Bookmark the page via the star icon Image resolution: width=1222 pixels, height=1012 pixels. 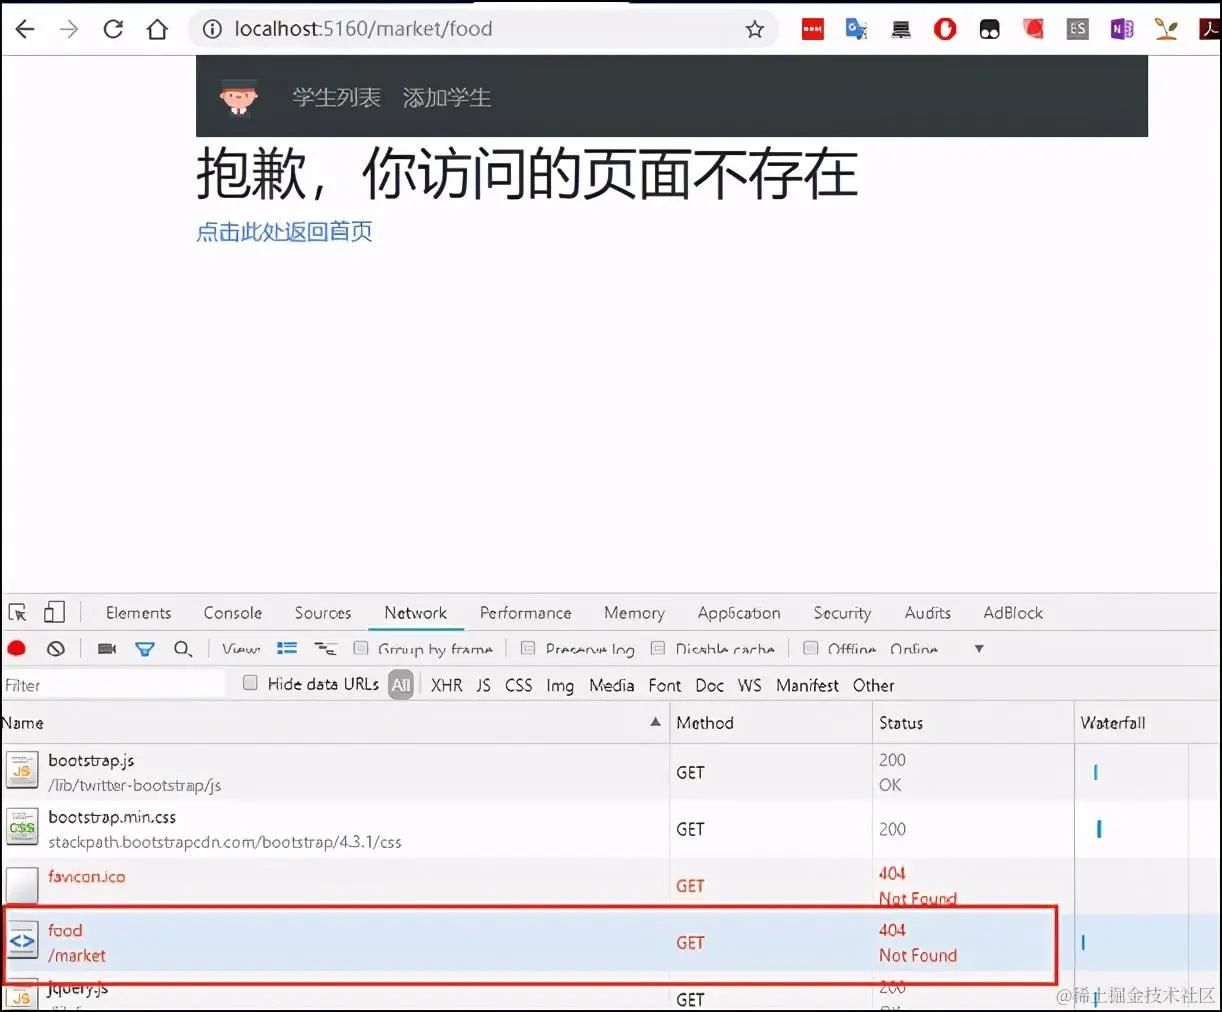(x=755, y=29)
